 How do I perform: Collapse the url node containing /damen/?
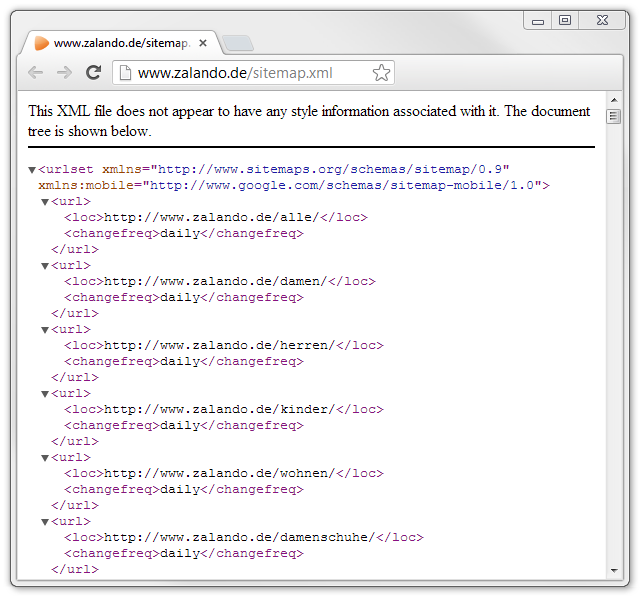pos(45,266)
